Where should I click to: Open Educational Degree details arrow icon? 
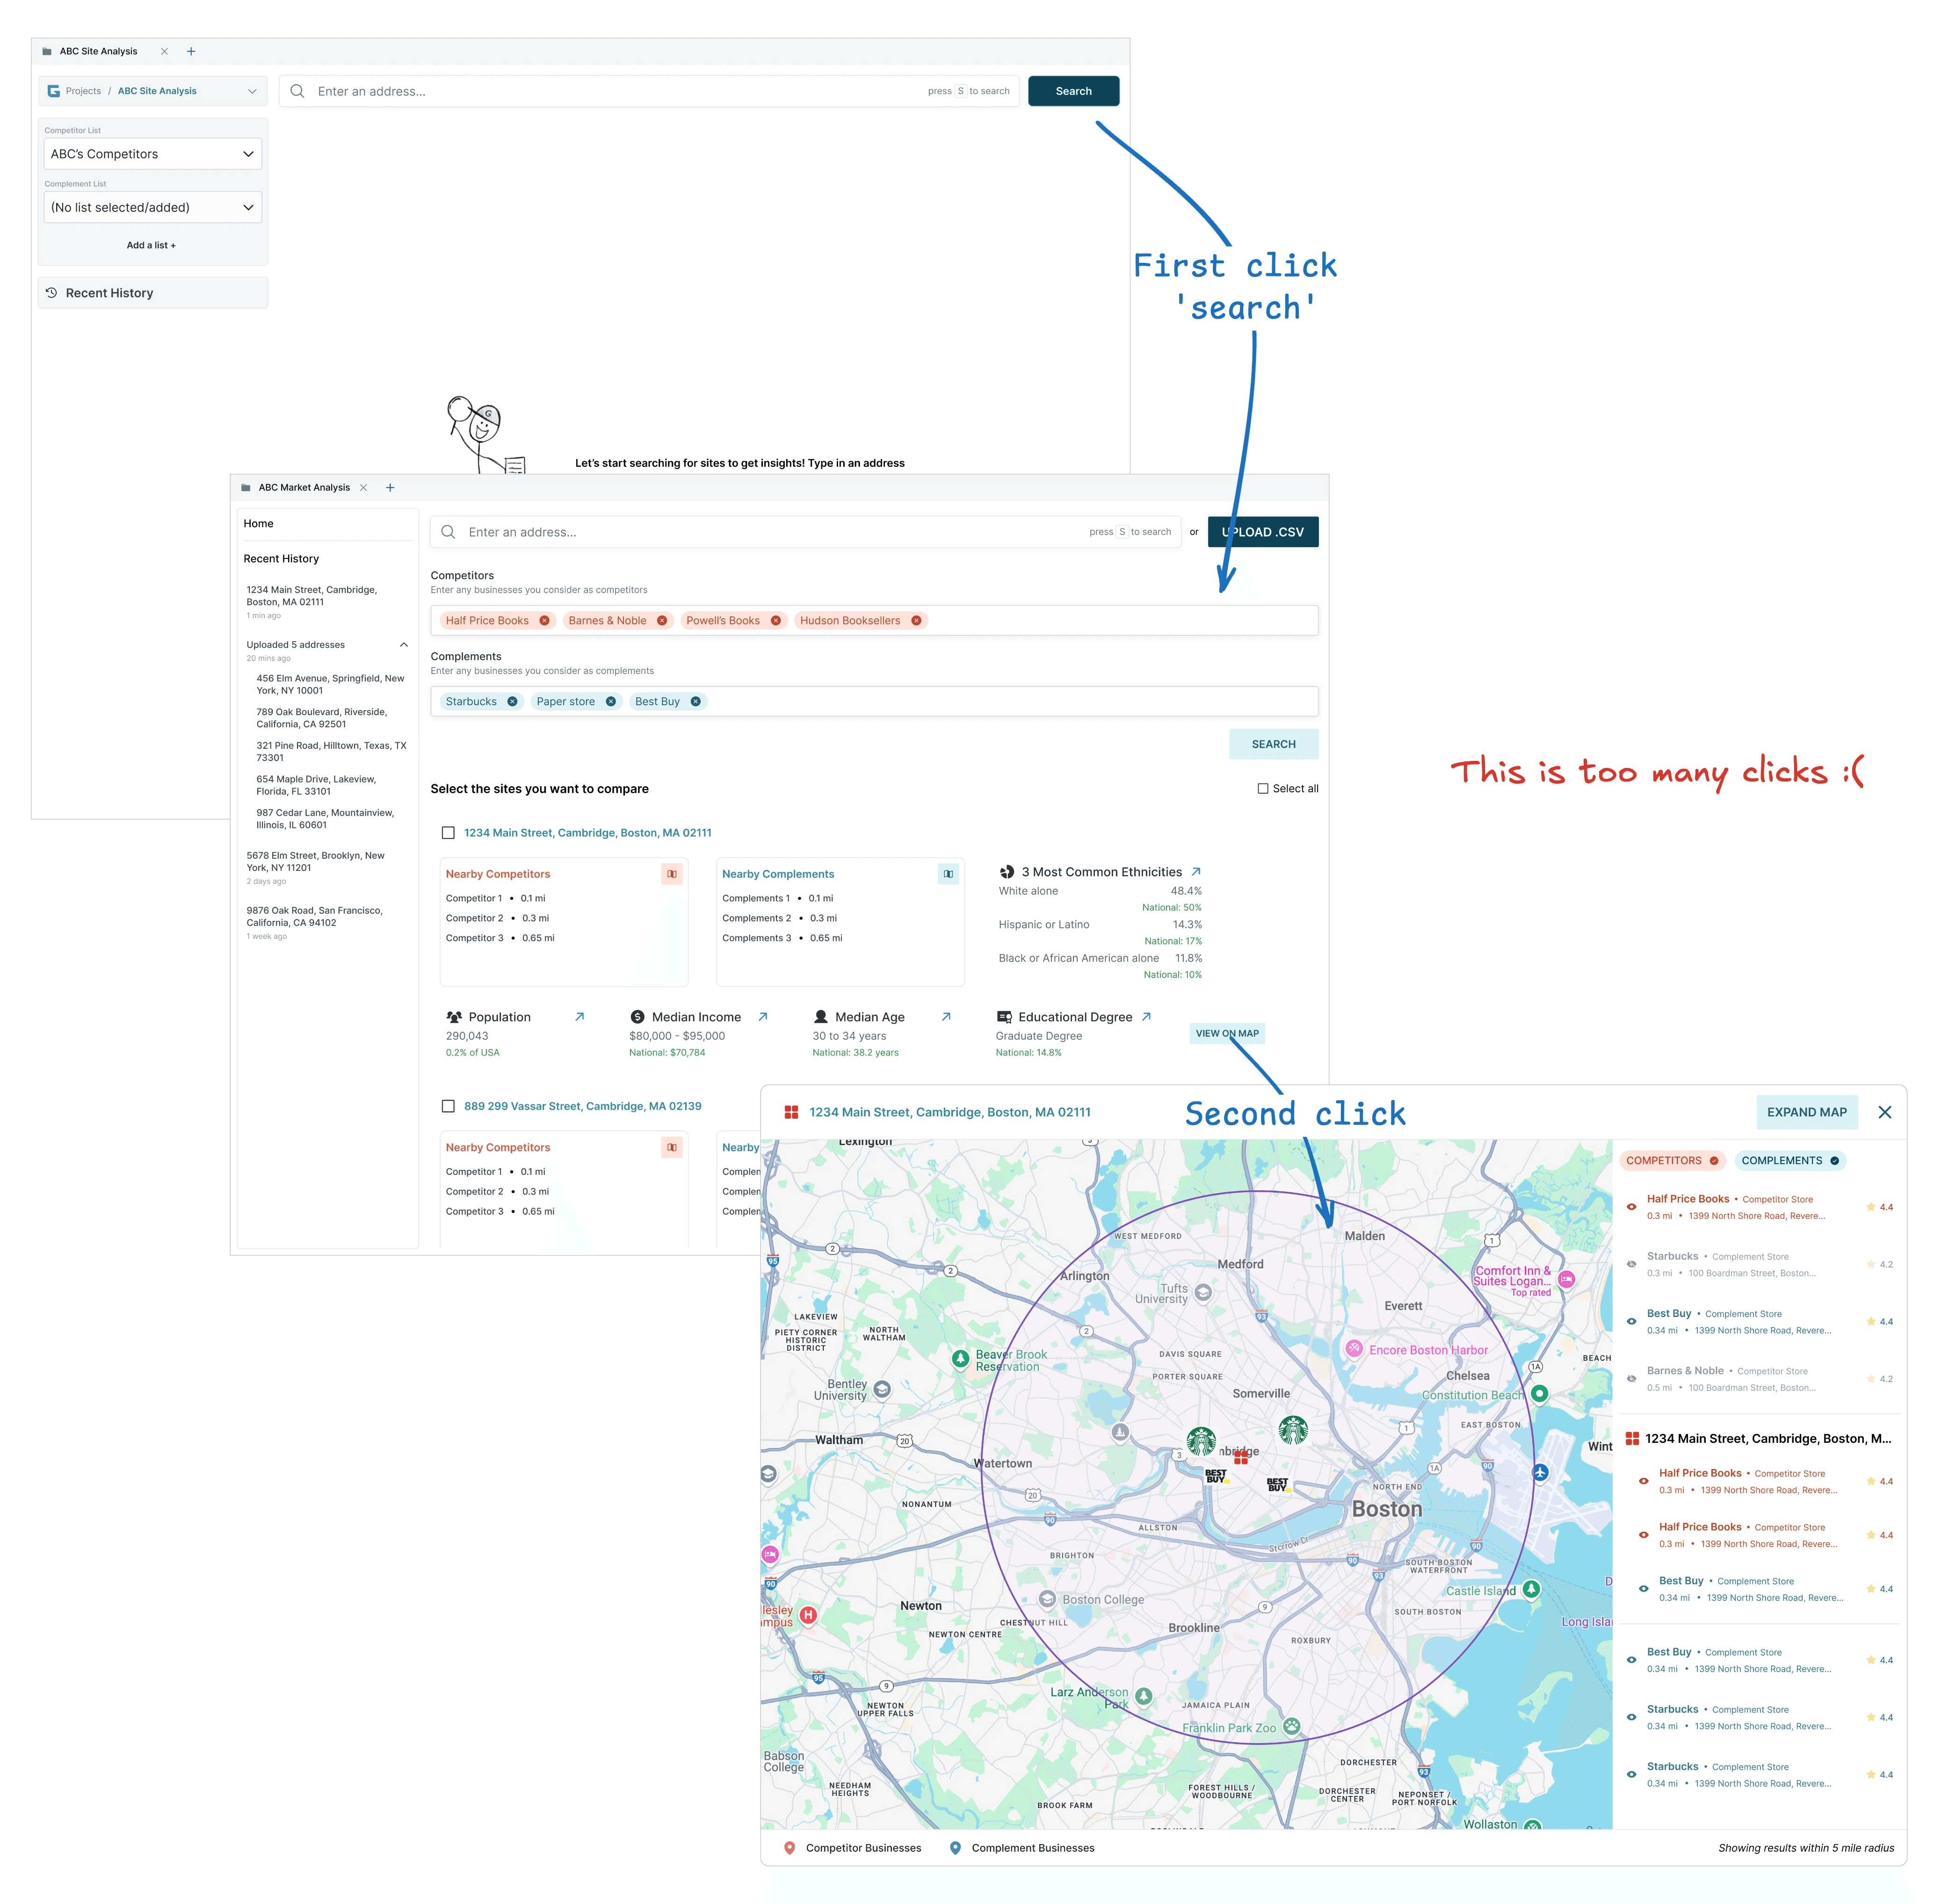pos(1146,1017)
